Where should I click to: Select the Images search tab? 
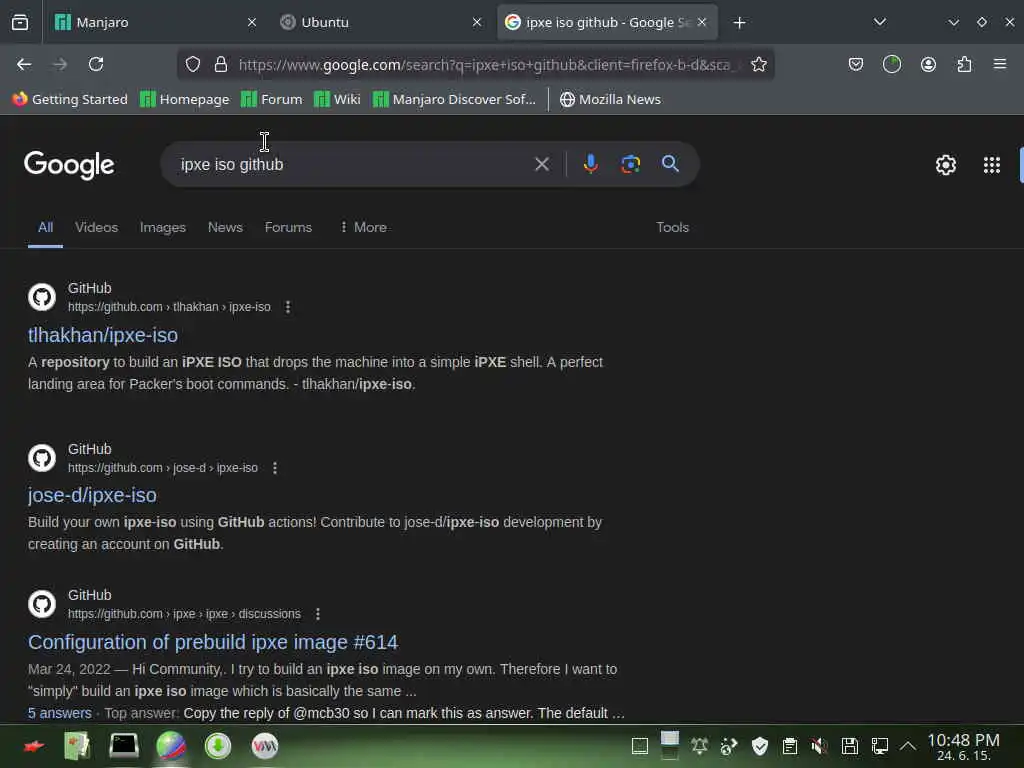[163, 227]
